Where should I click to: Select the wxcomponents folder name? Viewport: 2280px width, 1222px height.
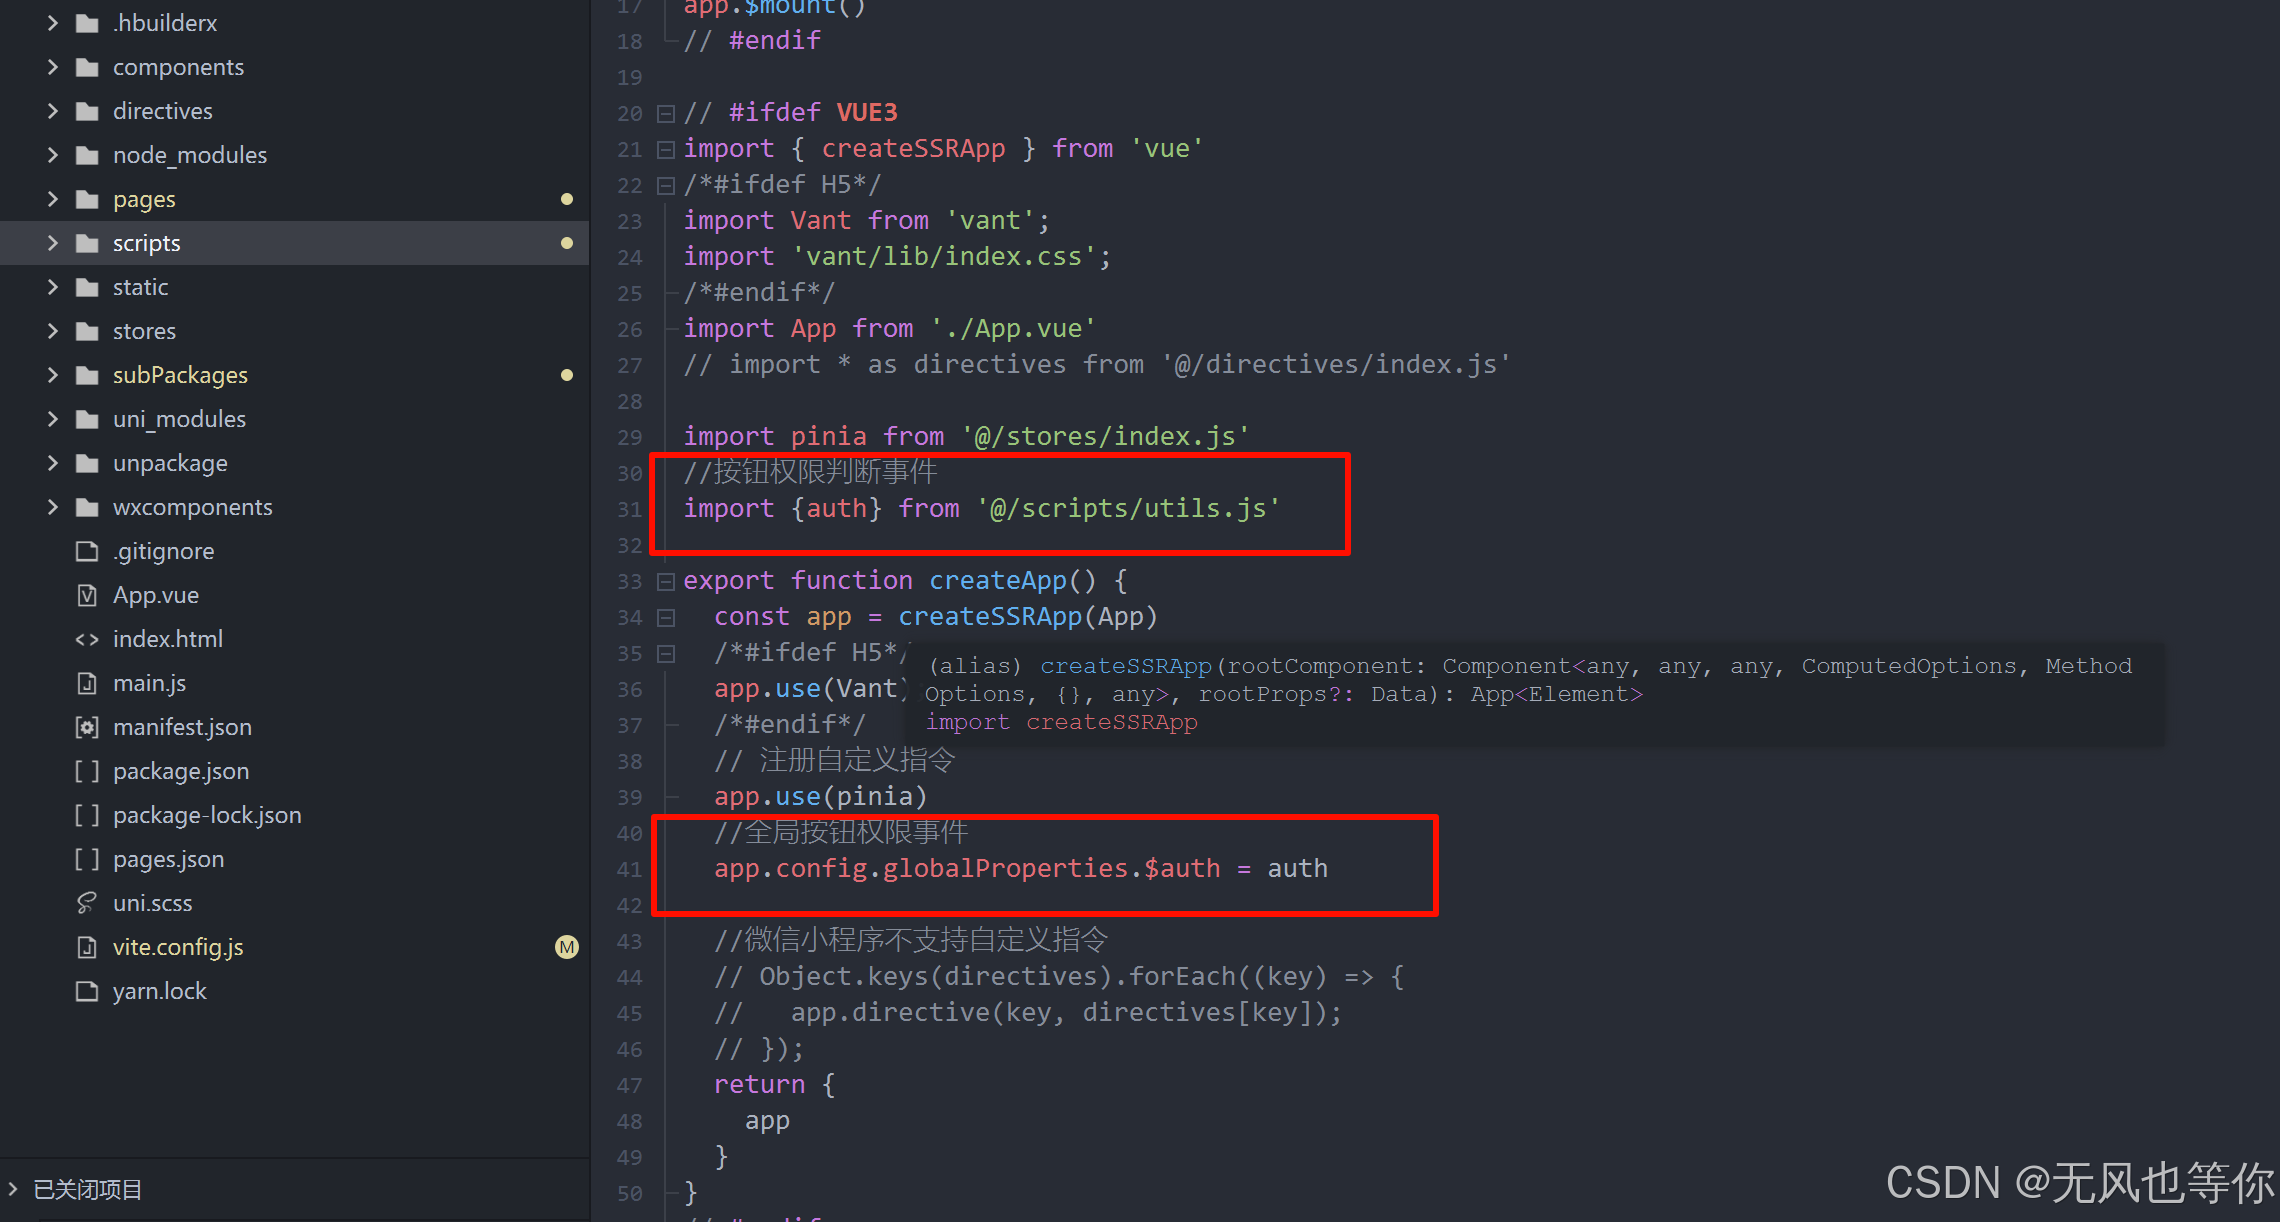(192, 507)
